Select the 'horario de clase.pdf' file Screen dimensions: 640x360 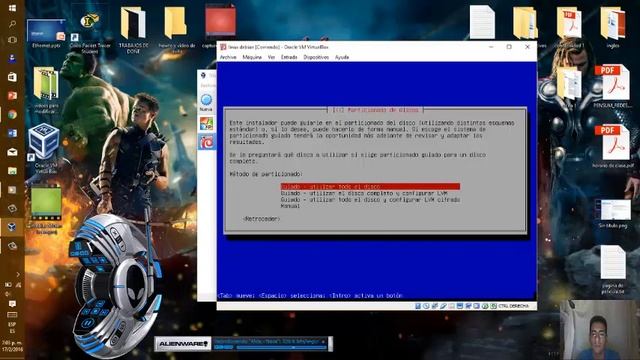[614, 147]
